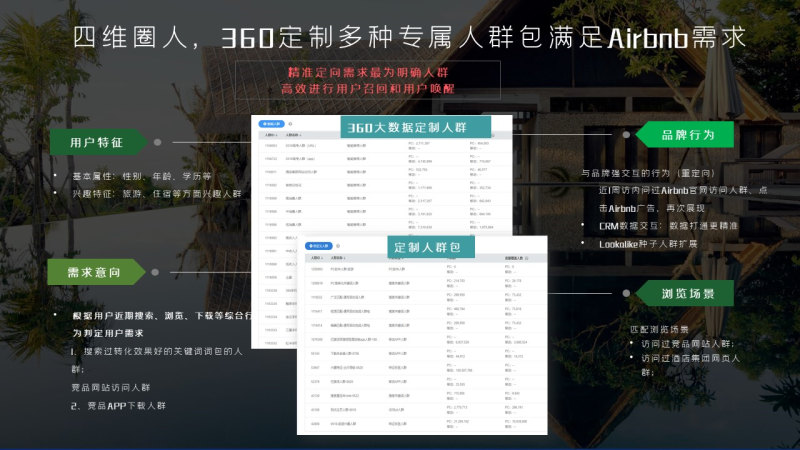Image resolution: width=800 pixels, height=450 pixels.
Task: Click text 匹配浏览场景
Action: (659, 330)
